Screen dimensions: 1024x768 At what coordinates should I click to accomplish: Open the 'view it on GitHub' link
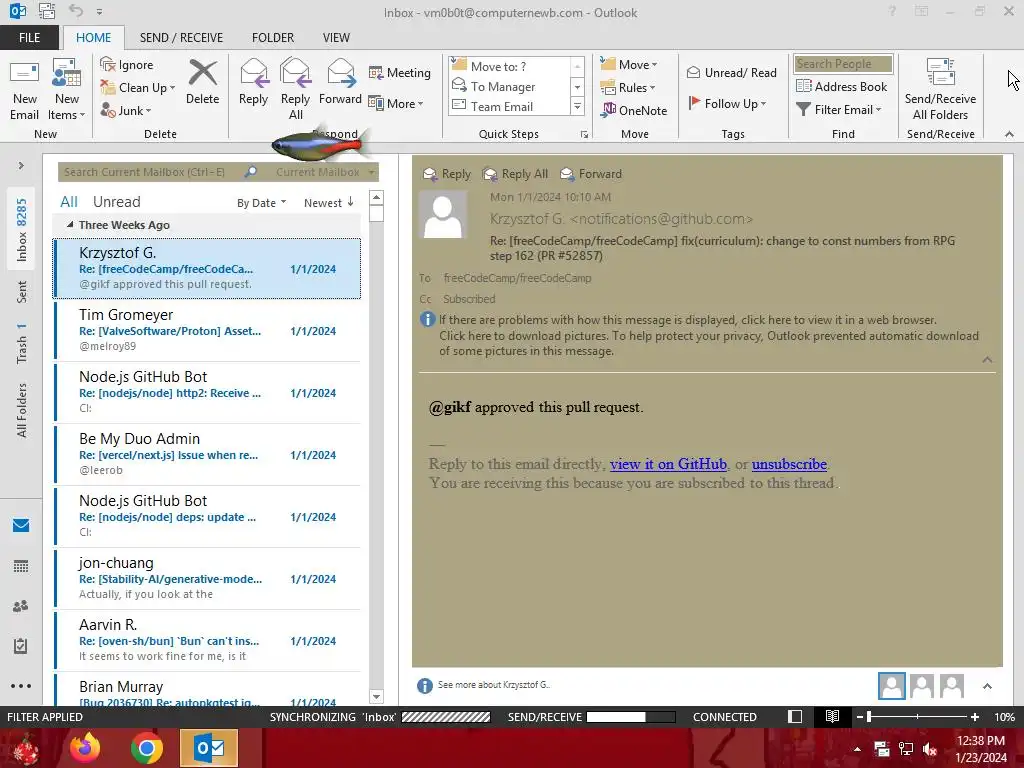tap(668, 464)
